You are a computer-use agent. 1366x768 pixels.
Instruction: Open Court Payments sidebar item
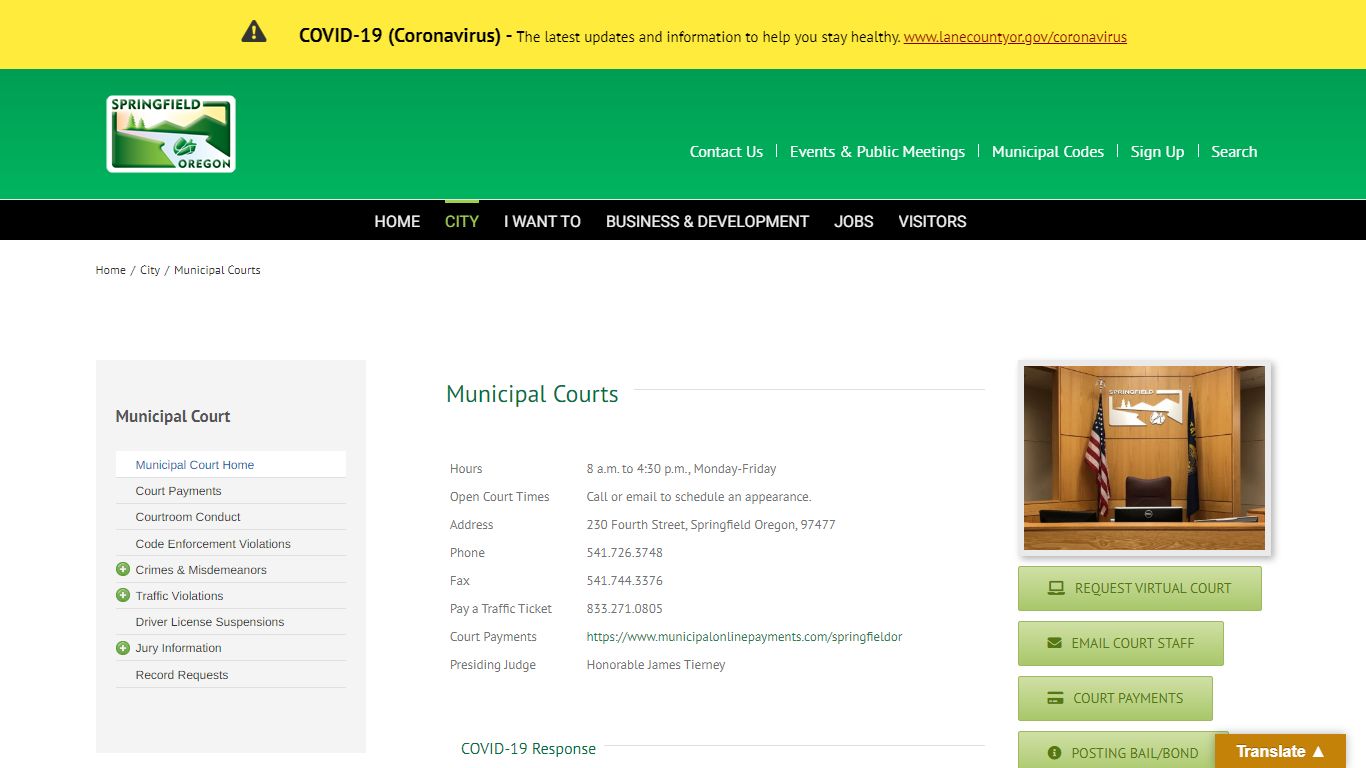[x=231, y=491]
